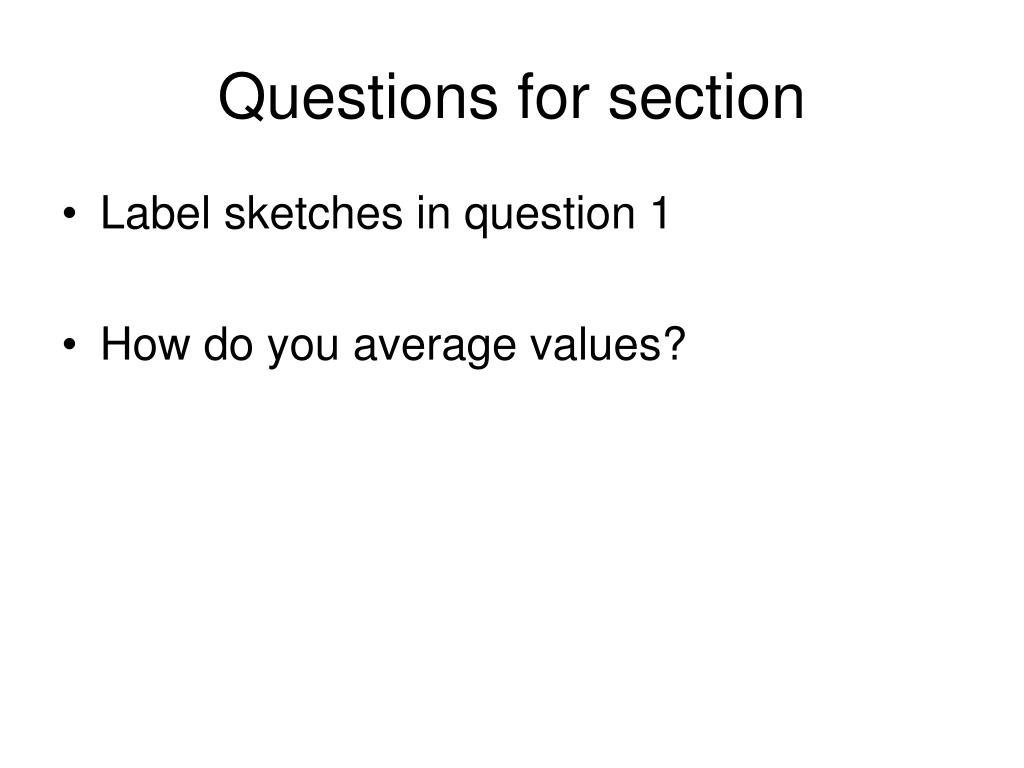Image resolution: width=1024 pixels, height=768 pixels.
Task: Click the number "1" ending first bullet
Action: click(x=660, y=213)
